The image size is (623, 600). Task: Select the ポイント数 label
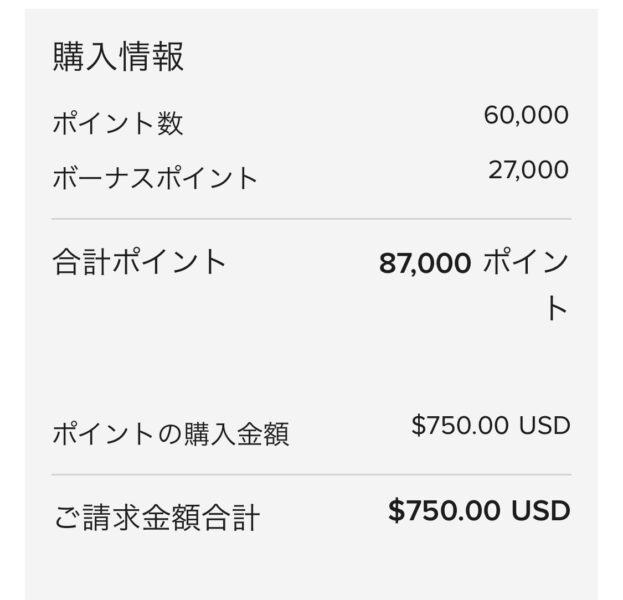(x=118, y=123)
